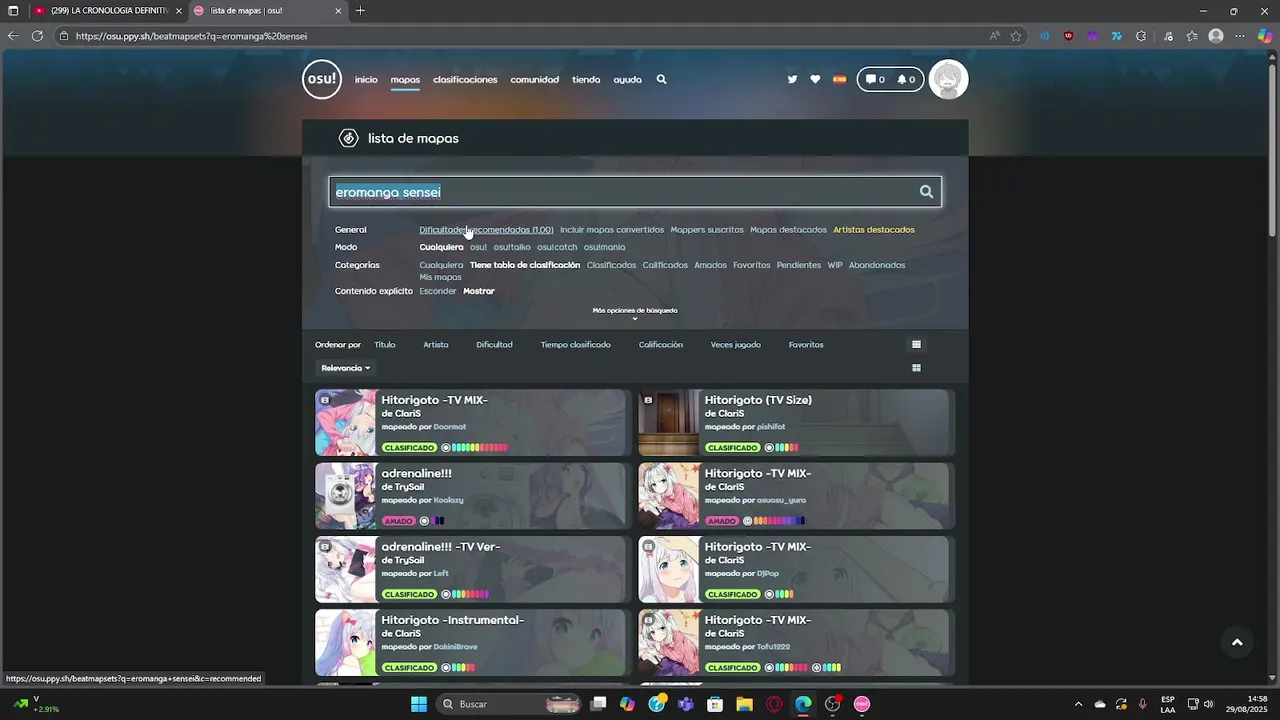The image size is (1280, 720).
Task: Reload the page
Action: point(37,36)
